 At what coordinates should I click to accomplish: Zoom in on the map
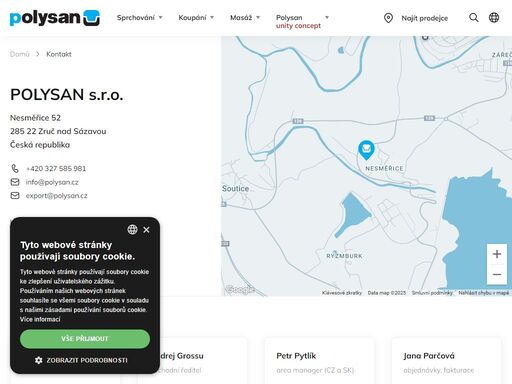click(x=497, y=254)
